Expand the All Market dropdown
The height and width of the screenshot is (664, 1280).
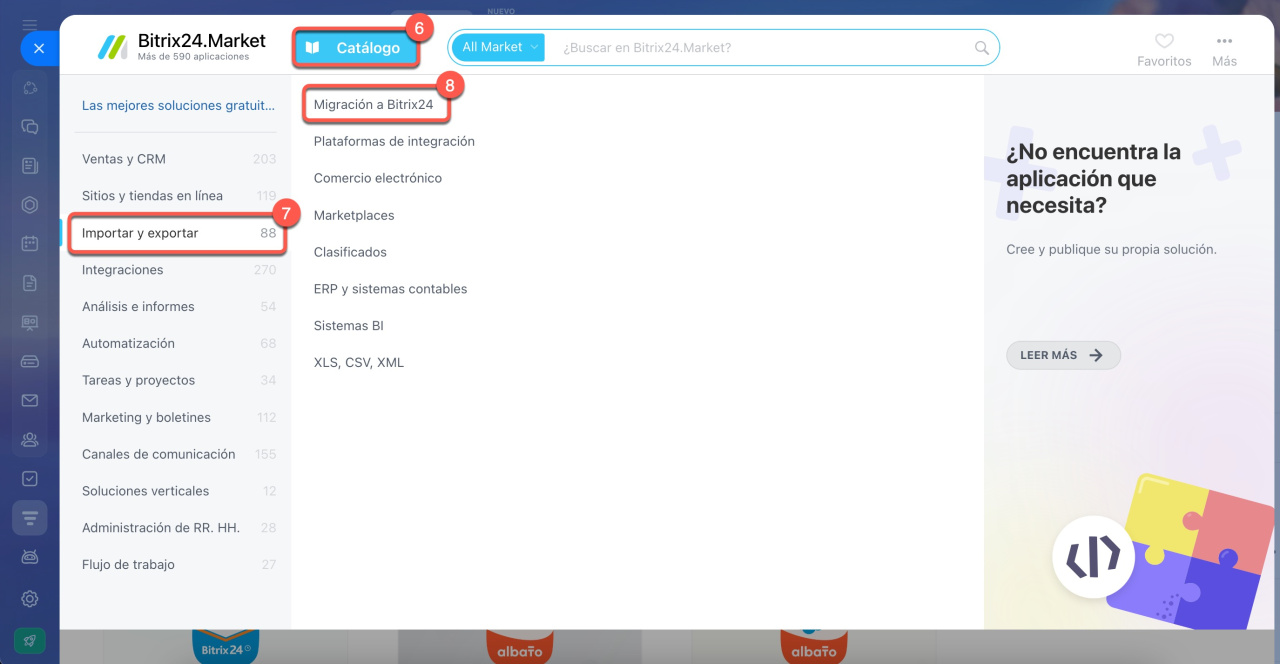coord(499,47)
